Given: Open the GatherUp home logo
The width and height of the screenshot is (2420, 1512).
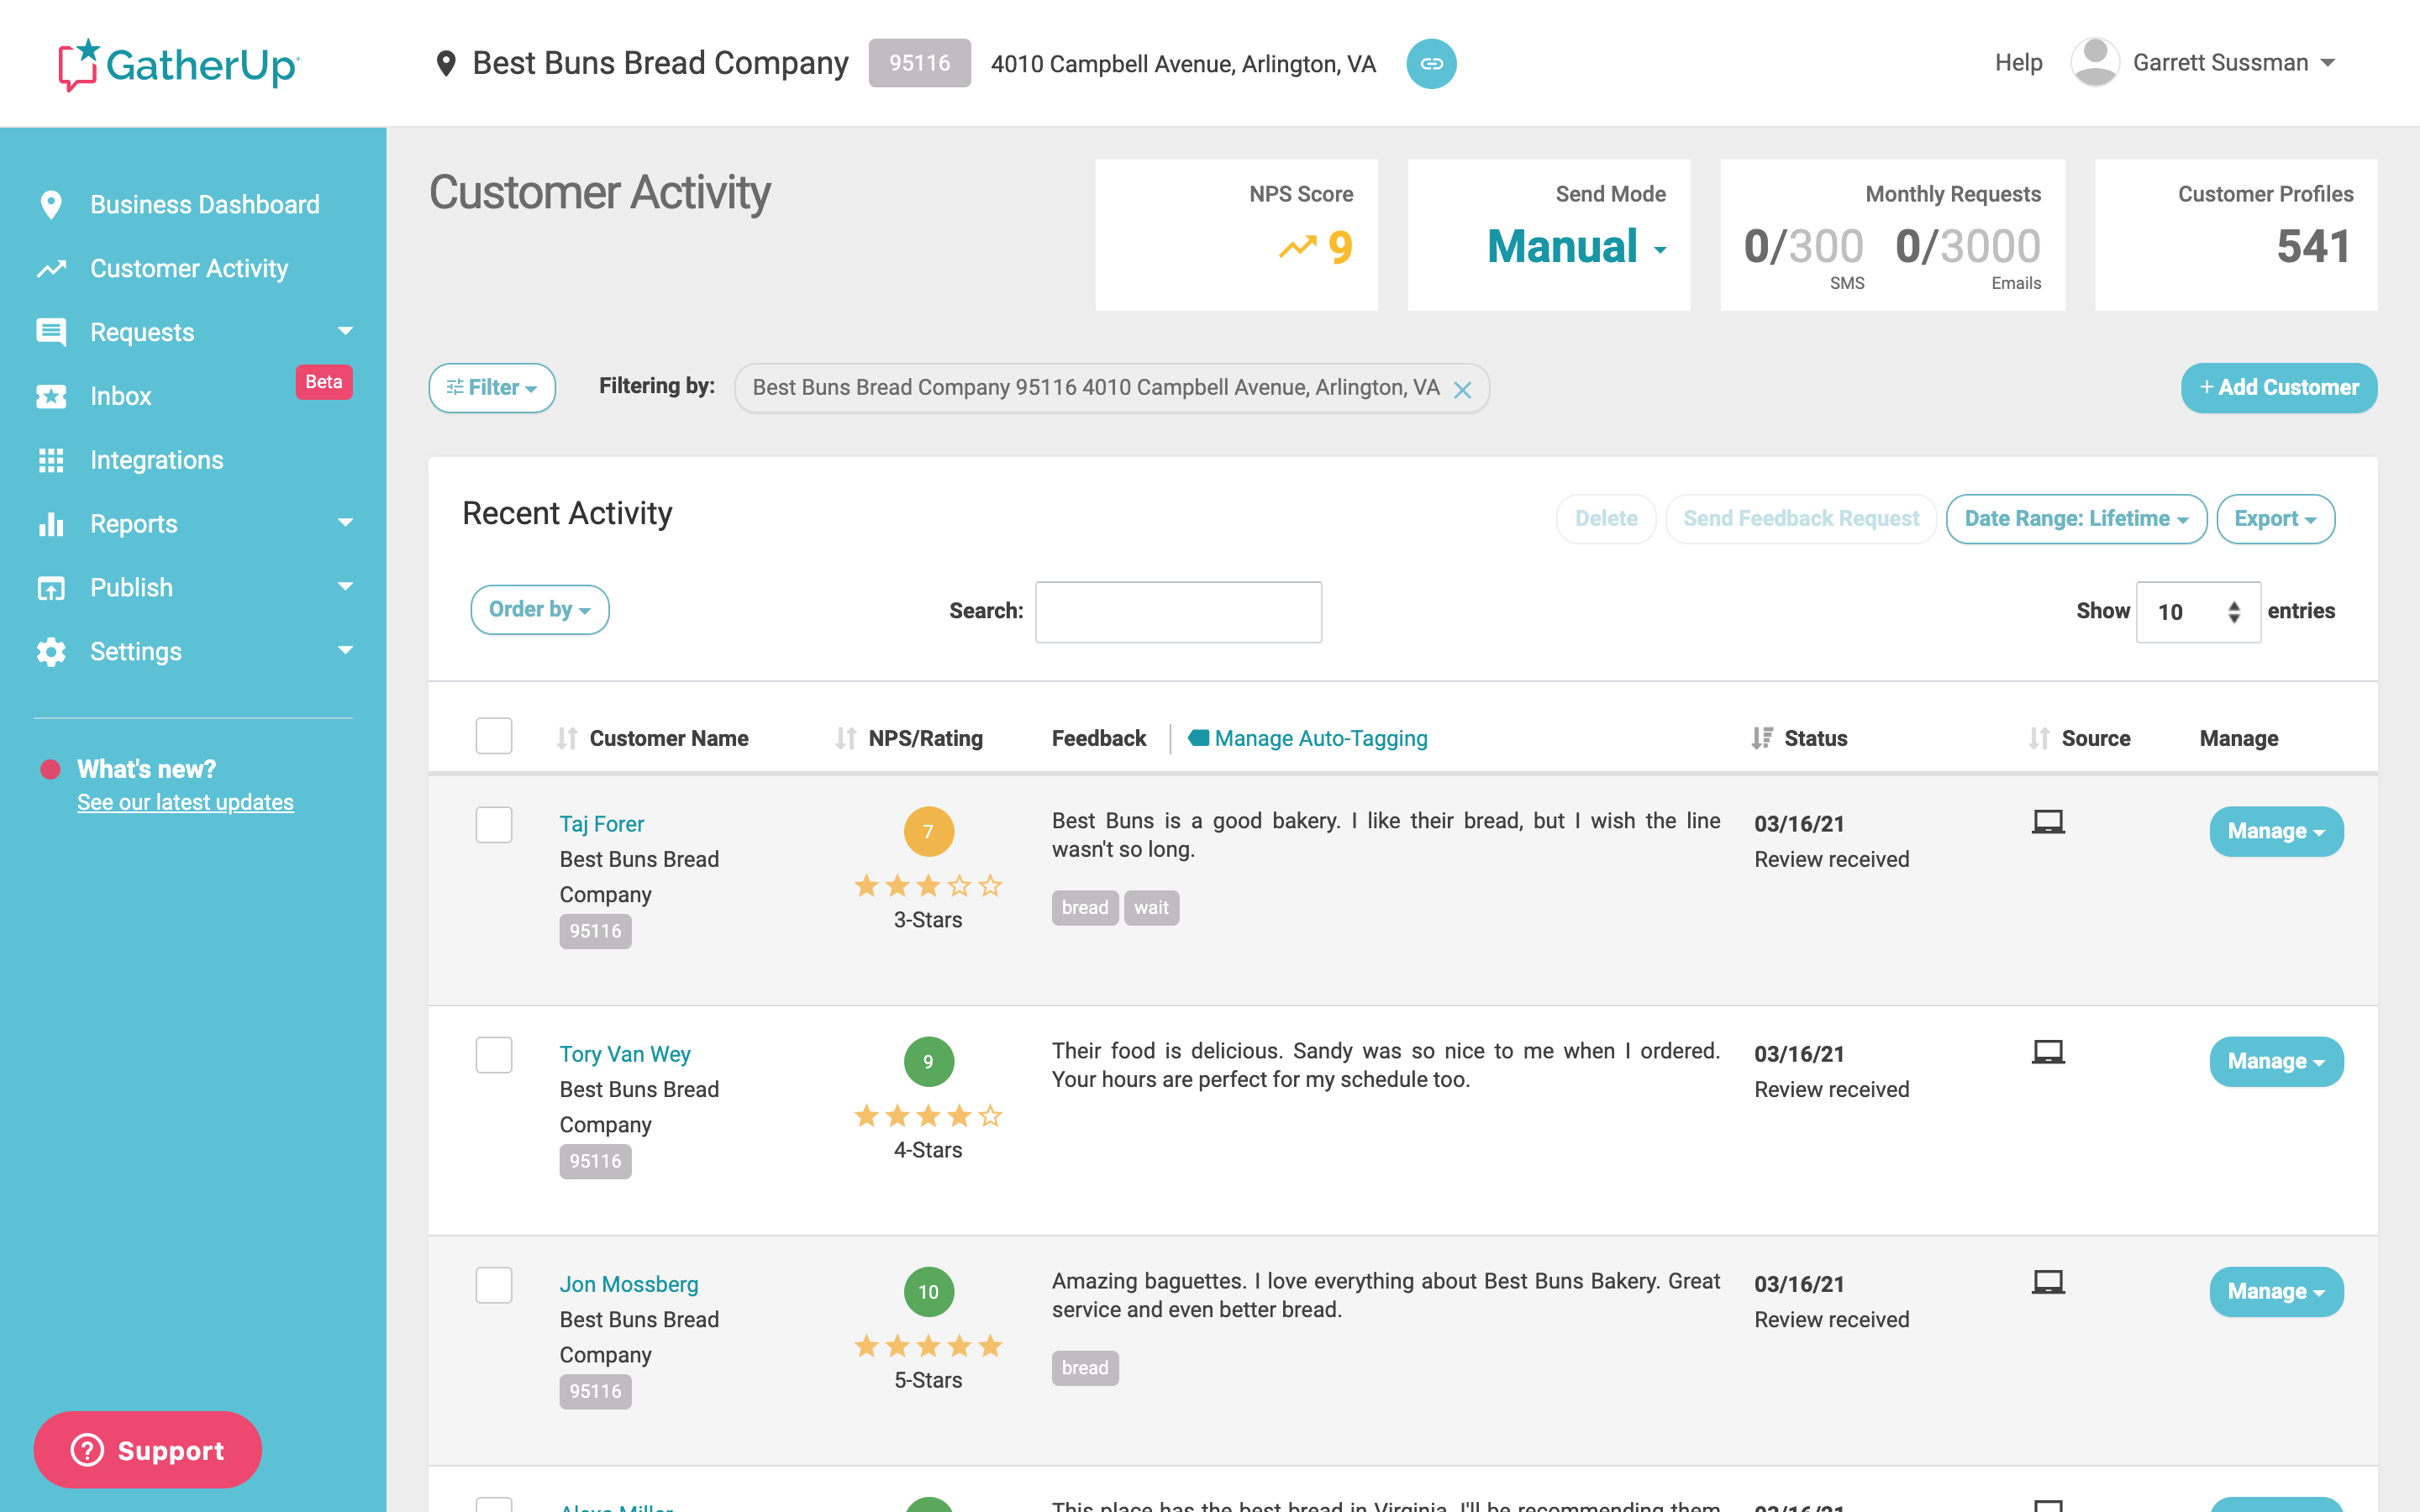Looking at the screenshot, I should tap(178, 63).
